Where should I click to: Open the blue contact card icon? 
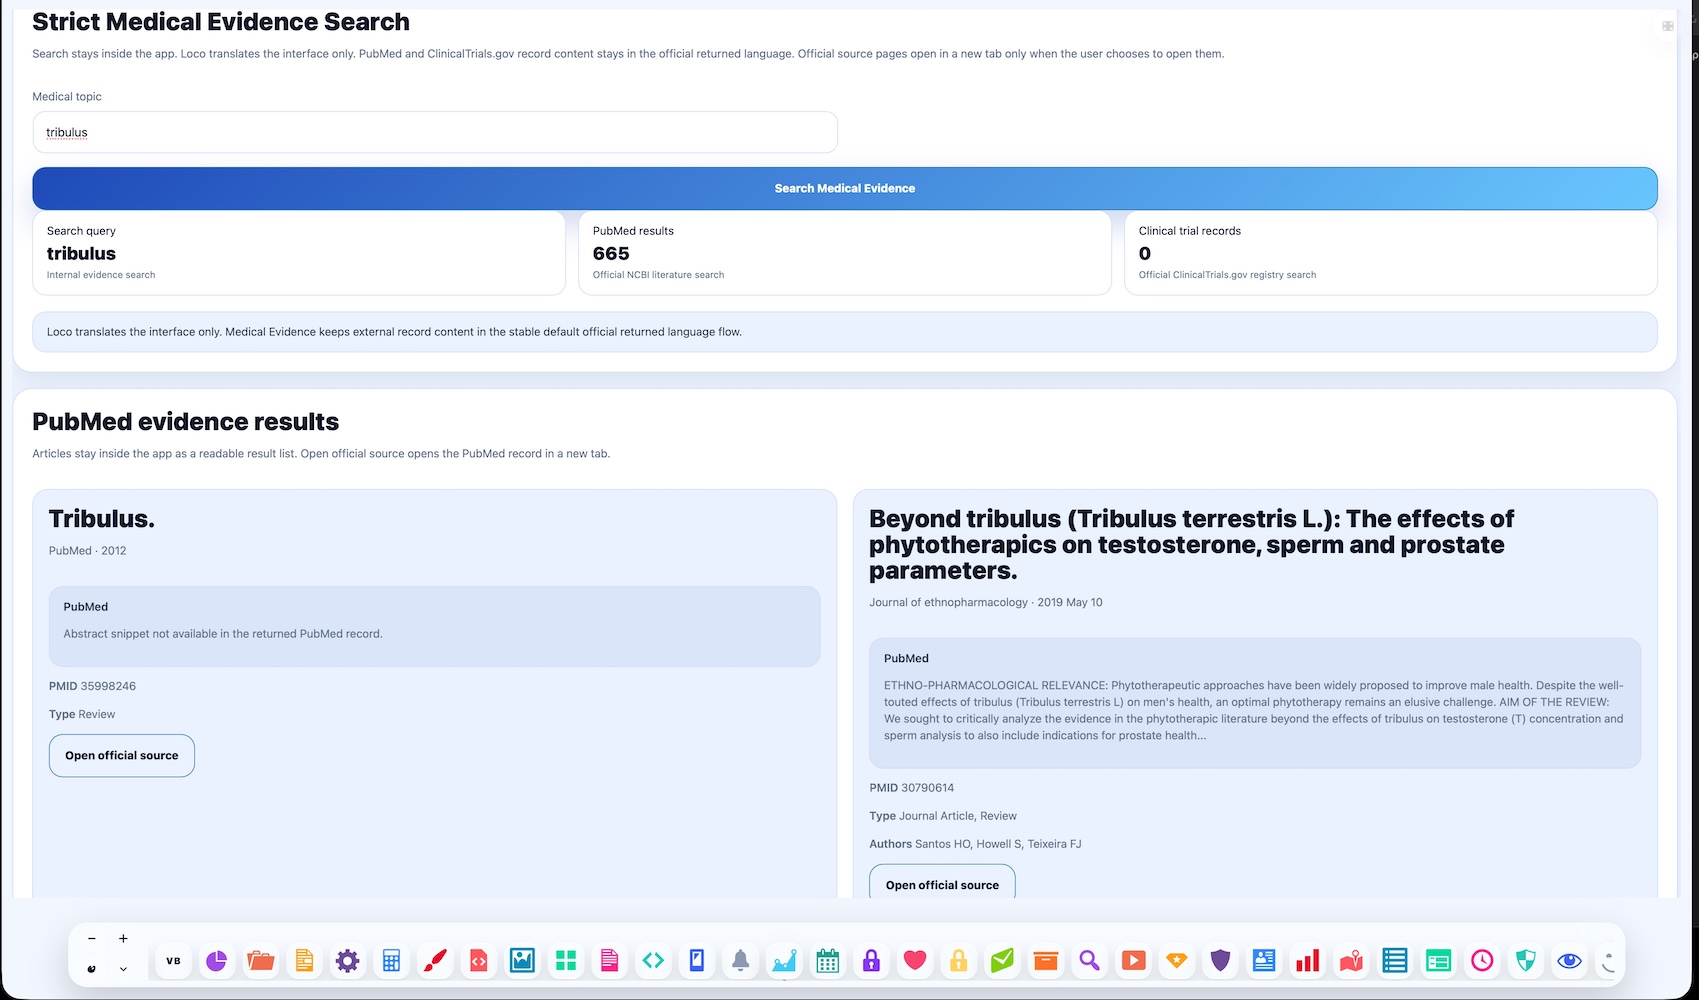(x=1264, y=961)
